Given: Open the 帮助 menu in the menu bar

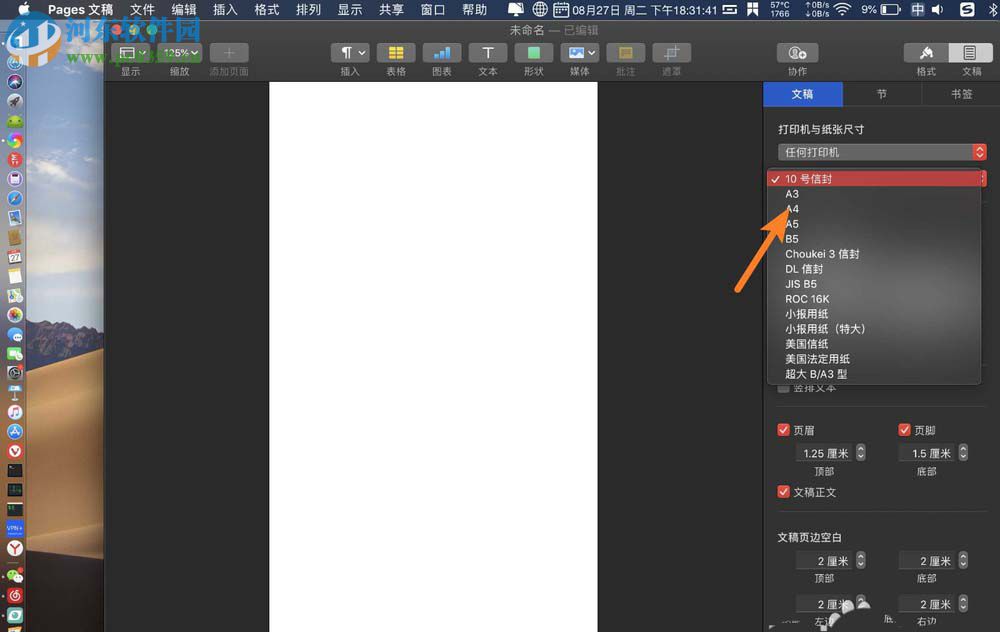Looking at the screenshot, I should [475, 10].
